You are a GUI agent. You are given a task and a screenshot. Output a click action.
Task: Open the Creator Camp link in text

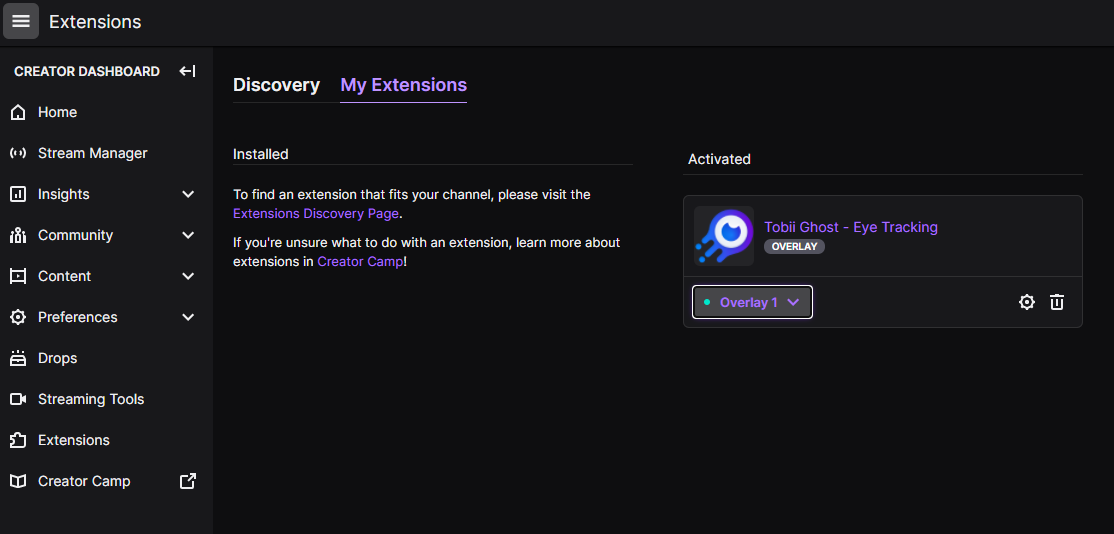[360, 261]
